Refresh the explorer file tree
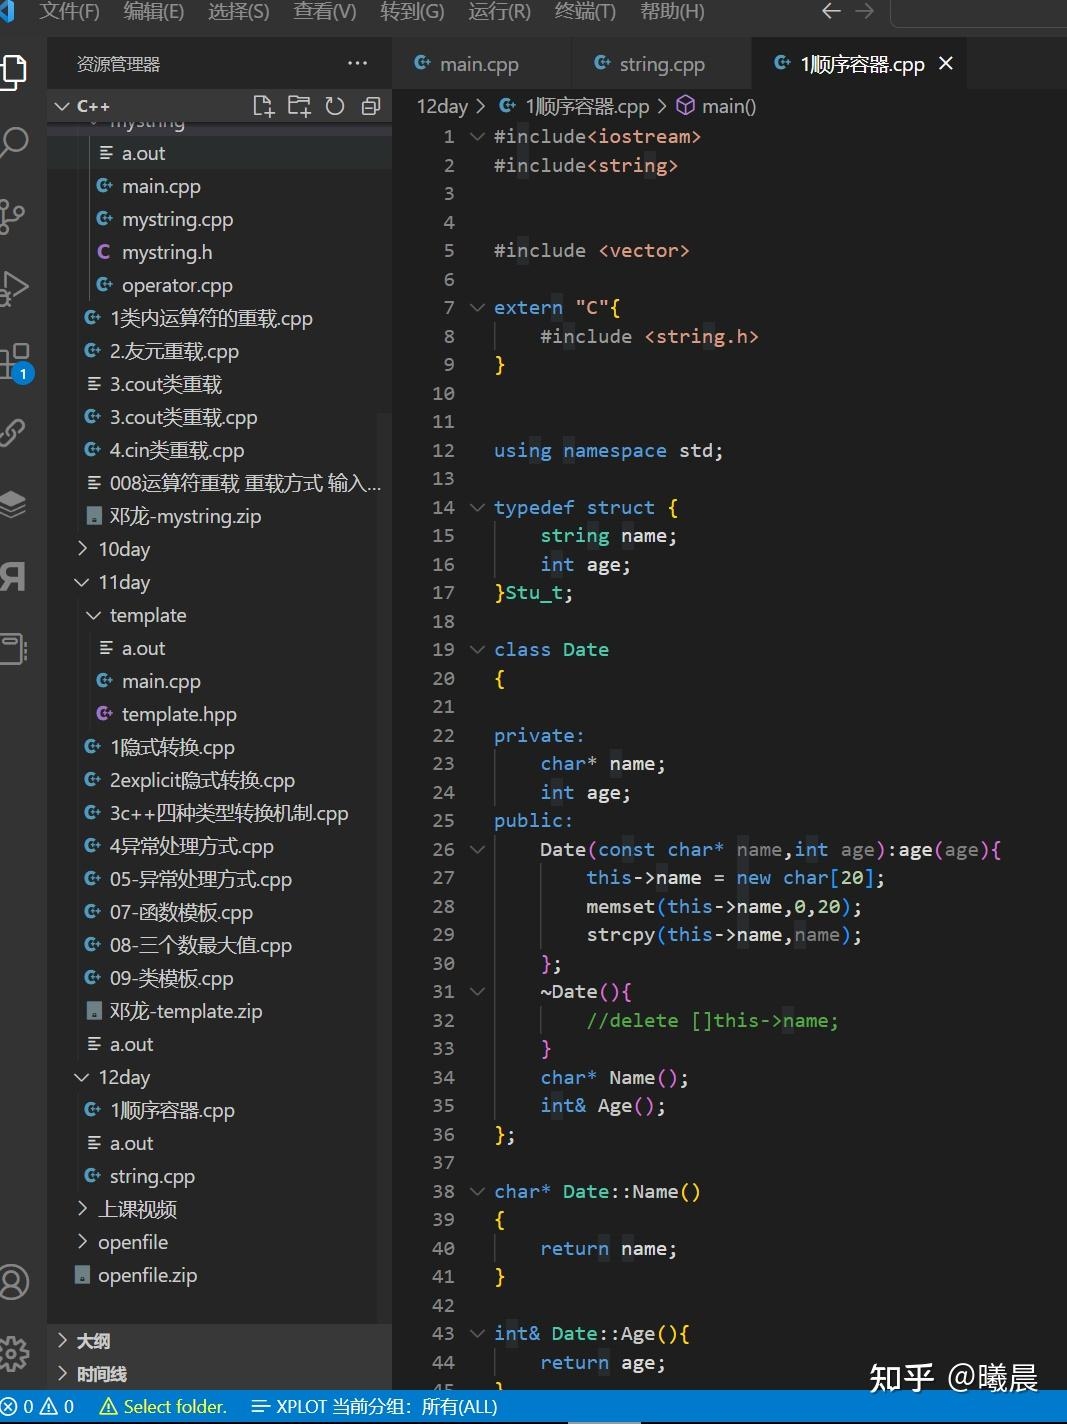The height and width of the screenshot is (1424, 1067). (335, 106)
